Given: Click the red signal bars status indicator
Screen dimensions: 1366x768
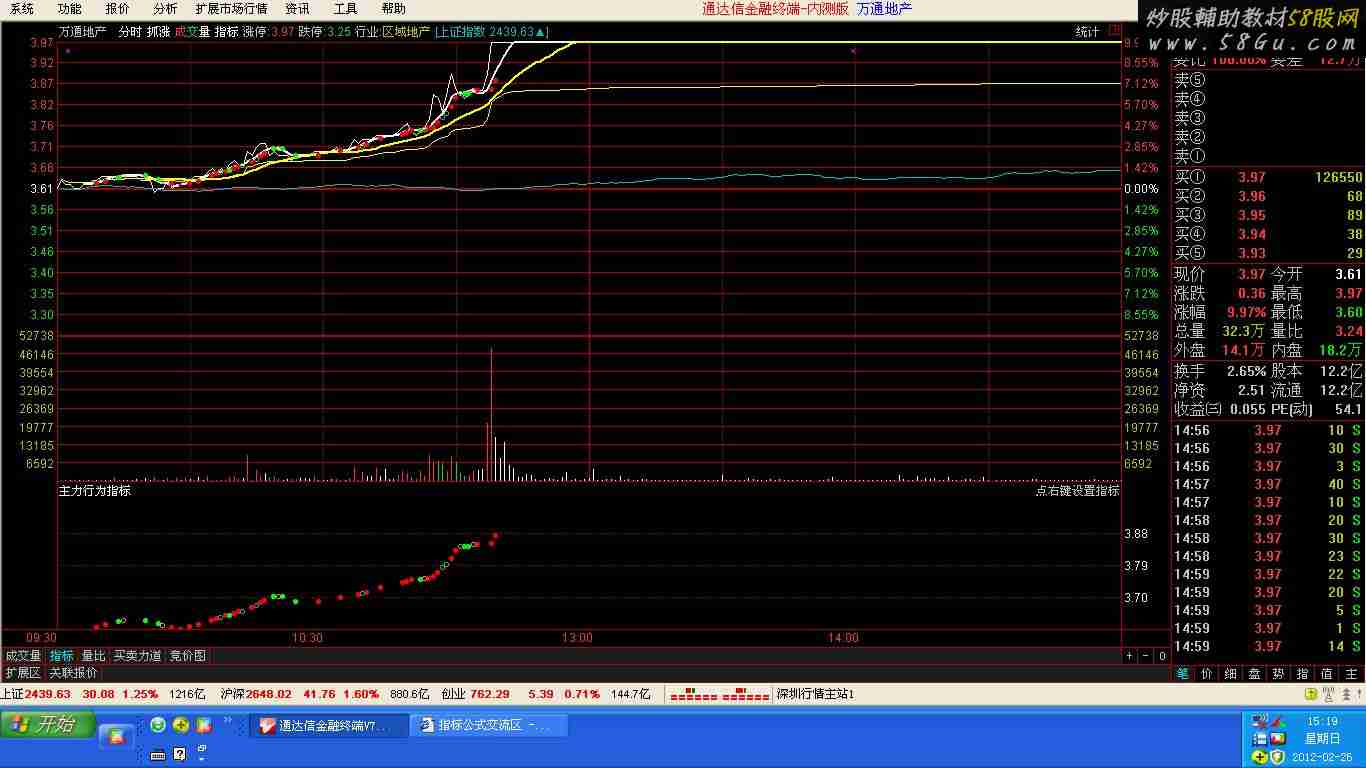Looking at the screenshot, I should [x=719, y=694].
